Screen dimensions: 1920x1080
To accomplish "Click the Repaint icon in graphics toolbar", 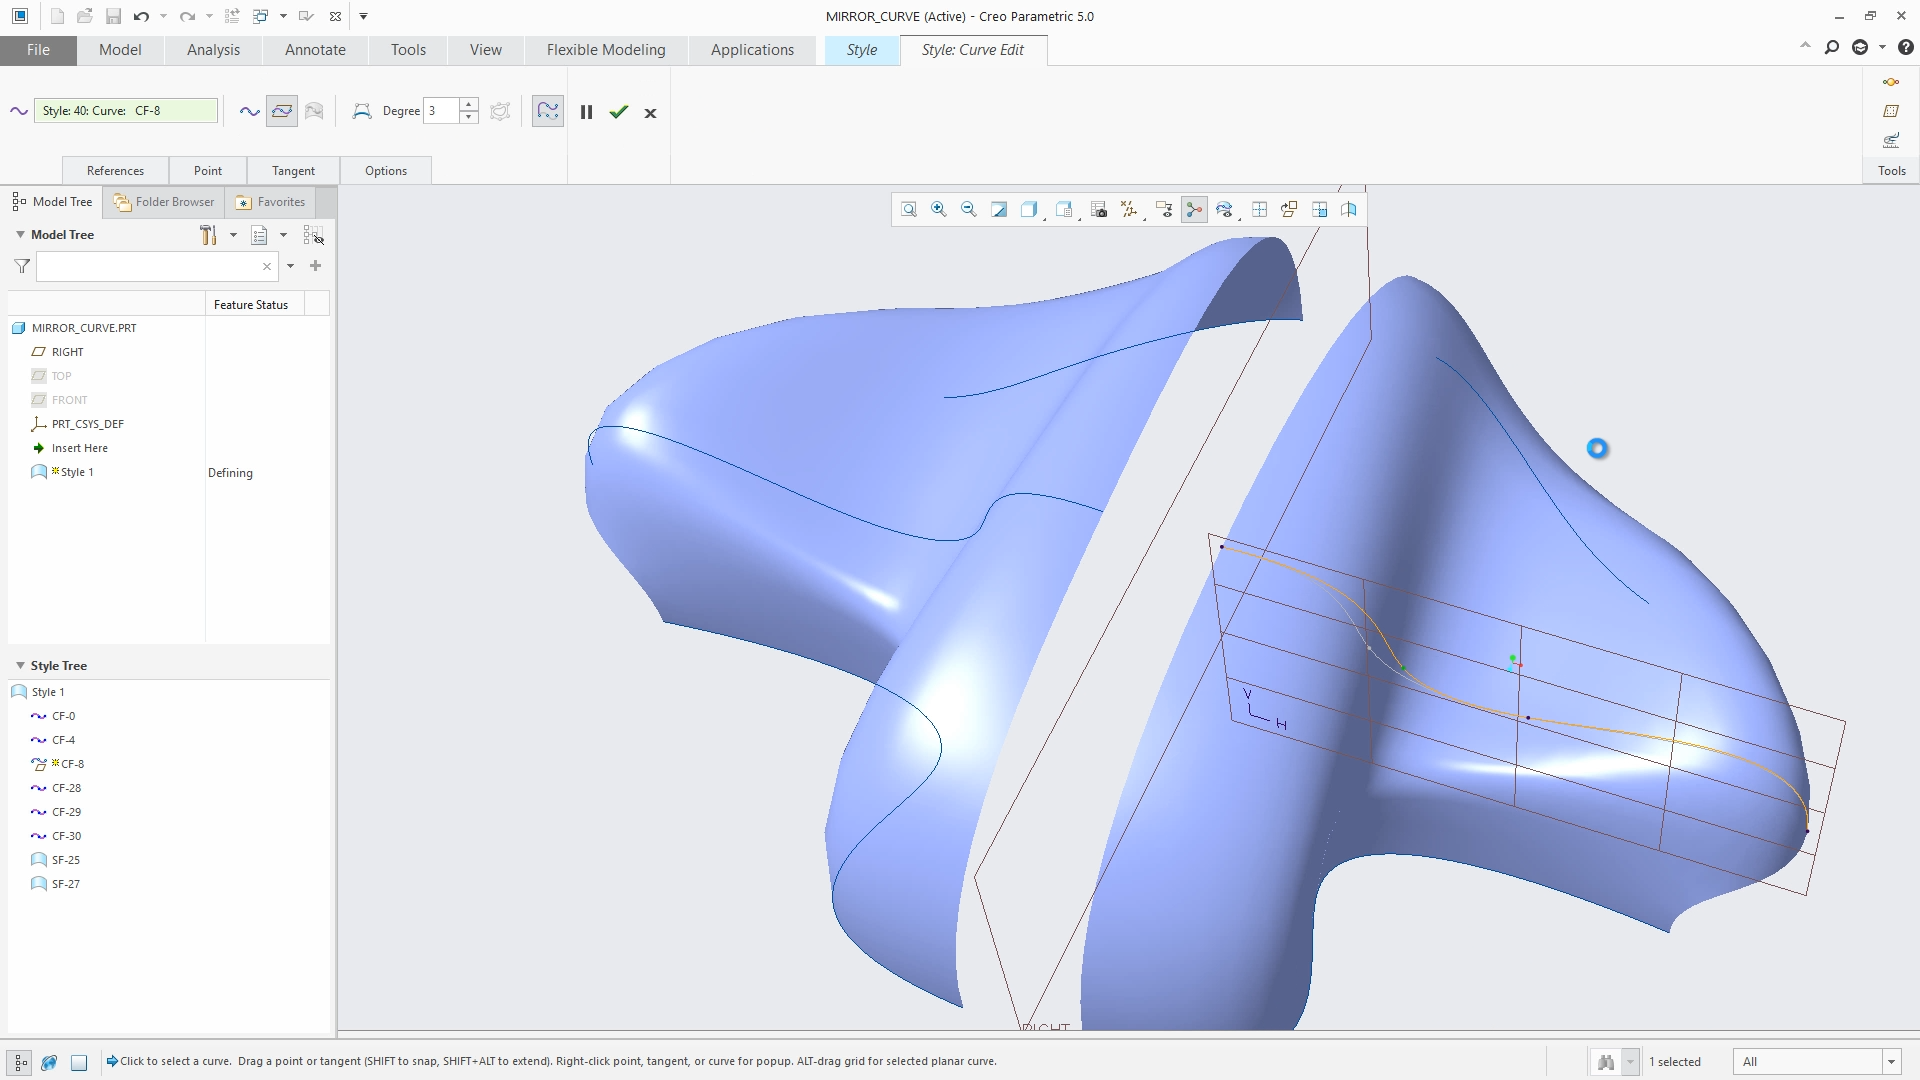I will [x=999, y=209].
